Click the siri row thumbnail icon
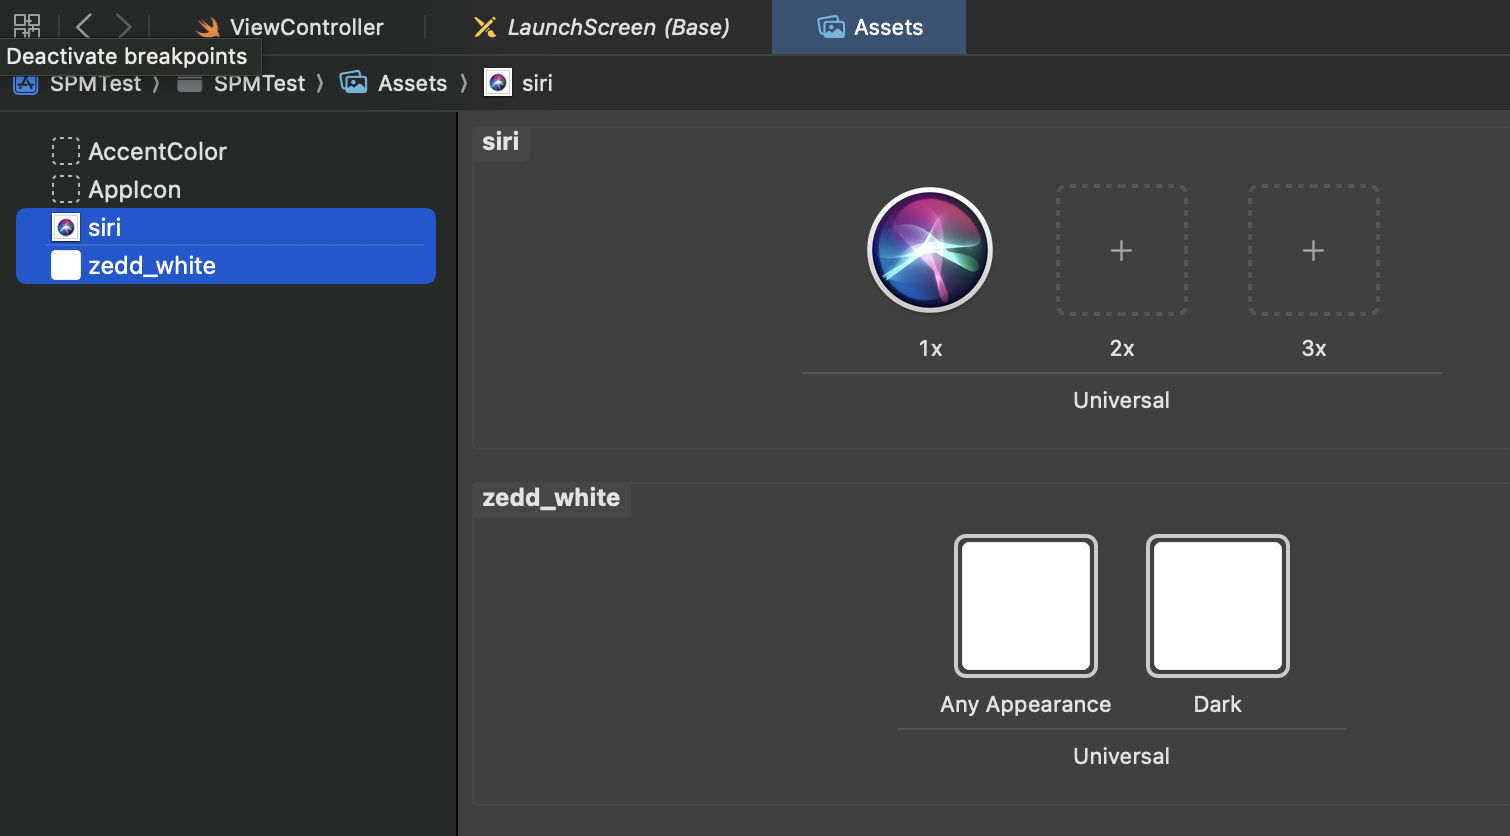 (x=66, y=227)
